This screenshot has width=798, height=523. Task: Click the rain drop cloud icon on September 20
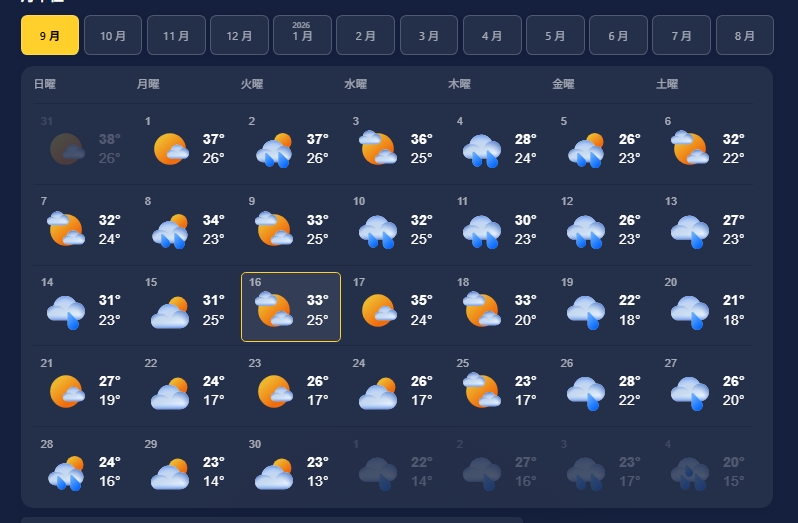[x=690, y=312]
